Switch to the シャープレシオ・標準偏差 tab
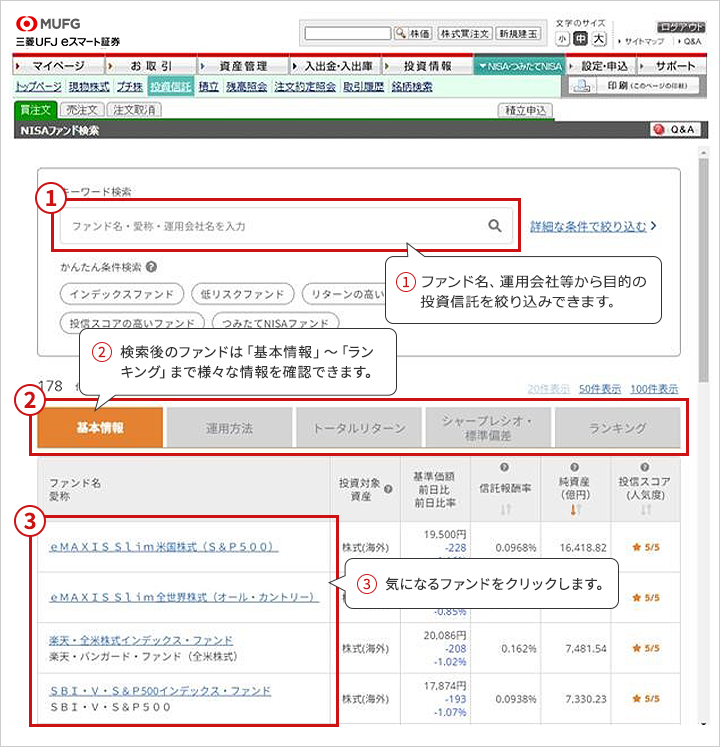The width and height of the screenshot is (720, 747). tap(488, 427)
